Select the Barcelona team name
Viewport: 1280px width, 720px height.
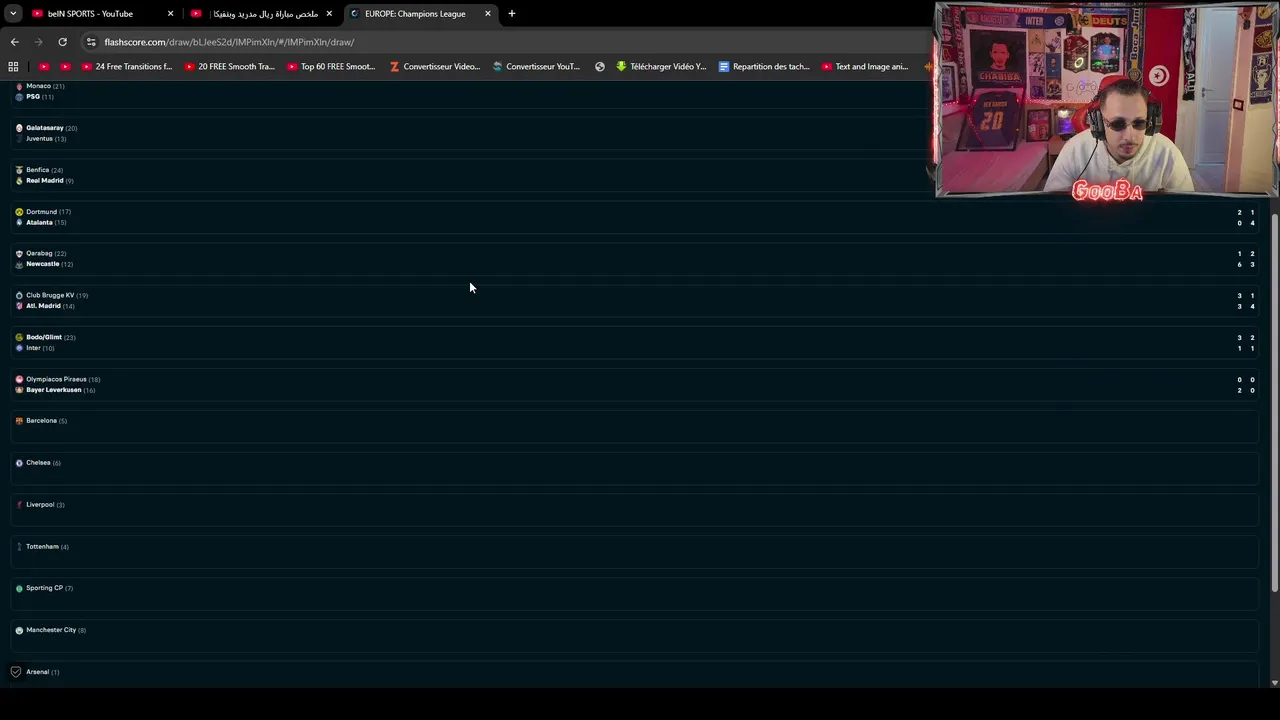(41, 421)
